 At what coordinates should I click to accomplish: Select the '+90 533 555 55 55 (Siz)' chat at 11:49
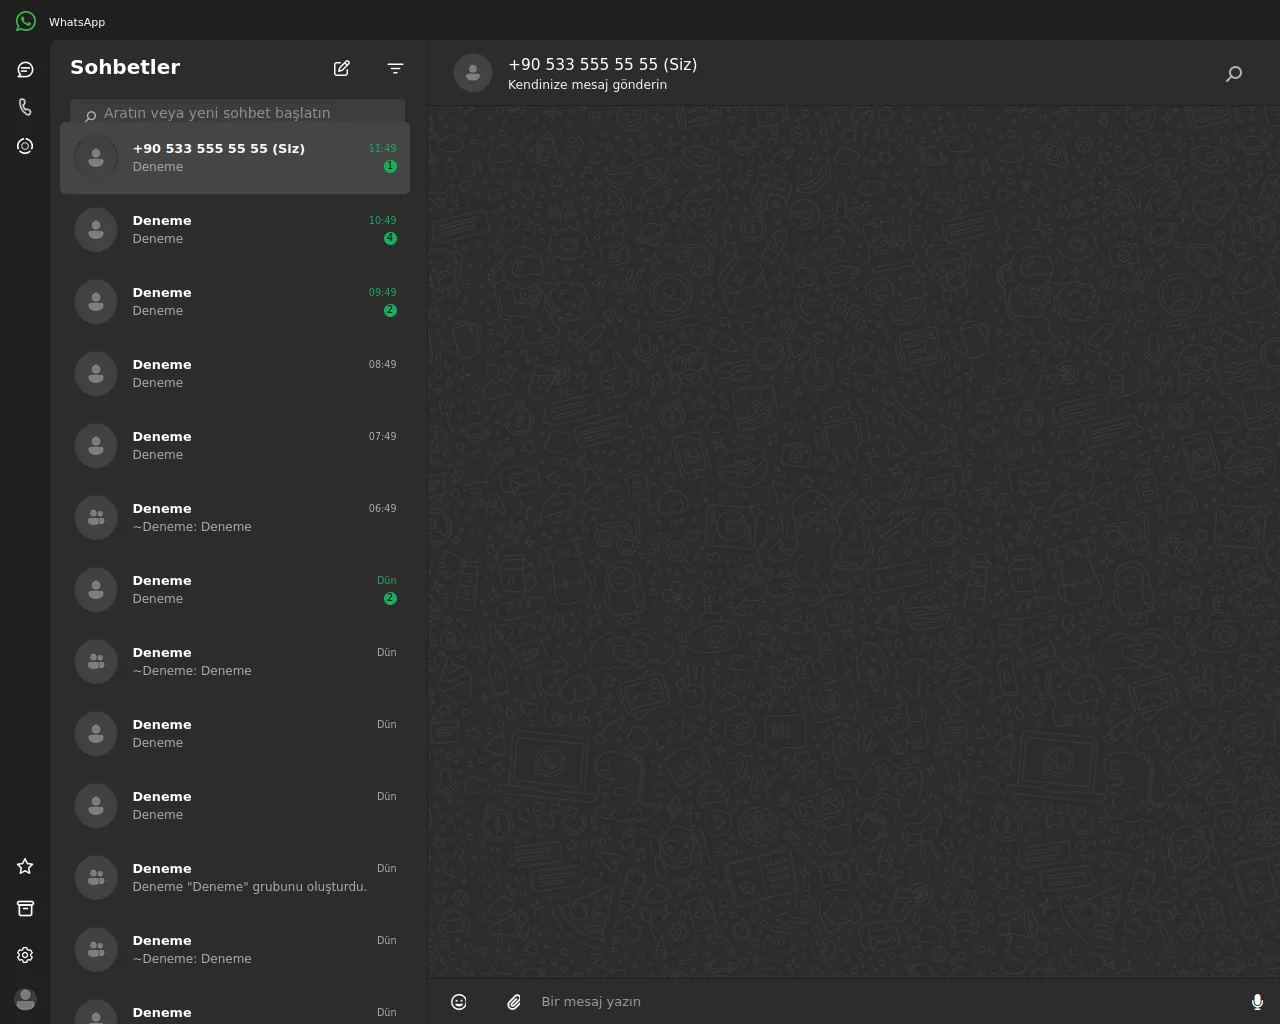(x=235, y=158)
